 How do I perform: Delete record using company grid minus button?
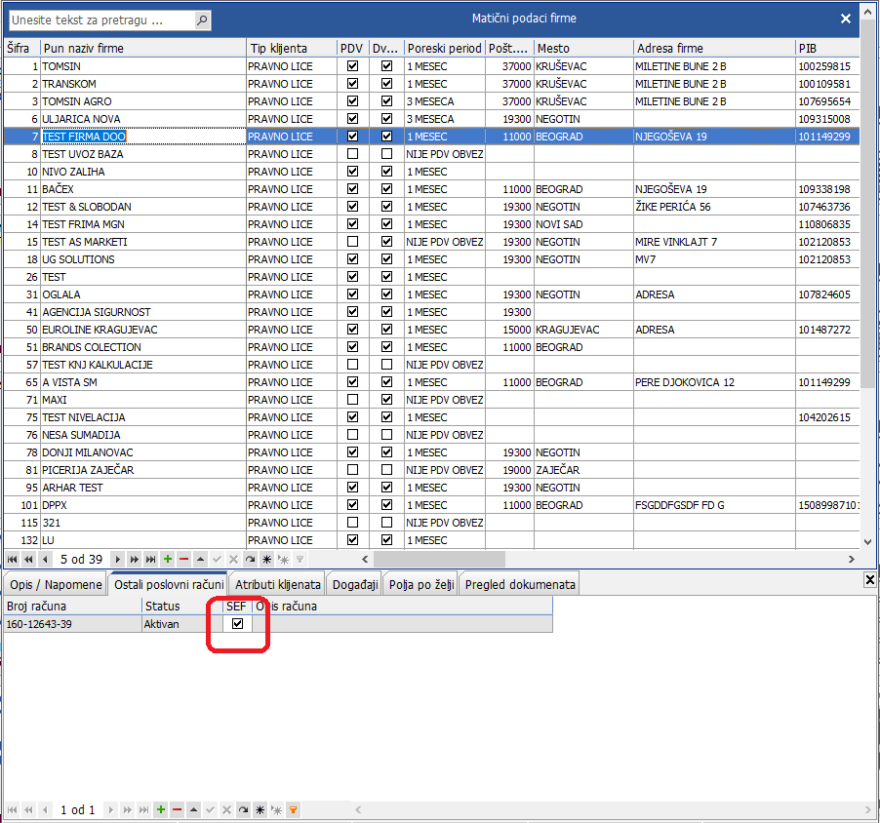[x=183, y=559]
